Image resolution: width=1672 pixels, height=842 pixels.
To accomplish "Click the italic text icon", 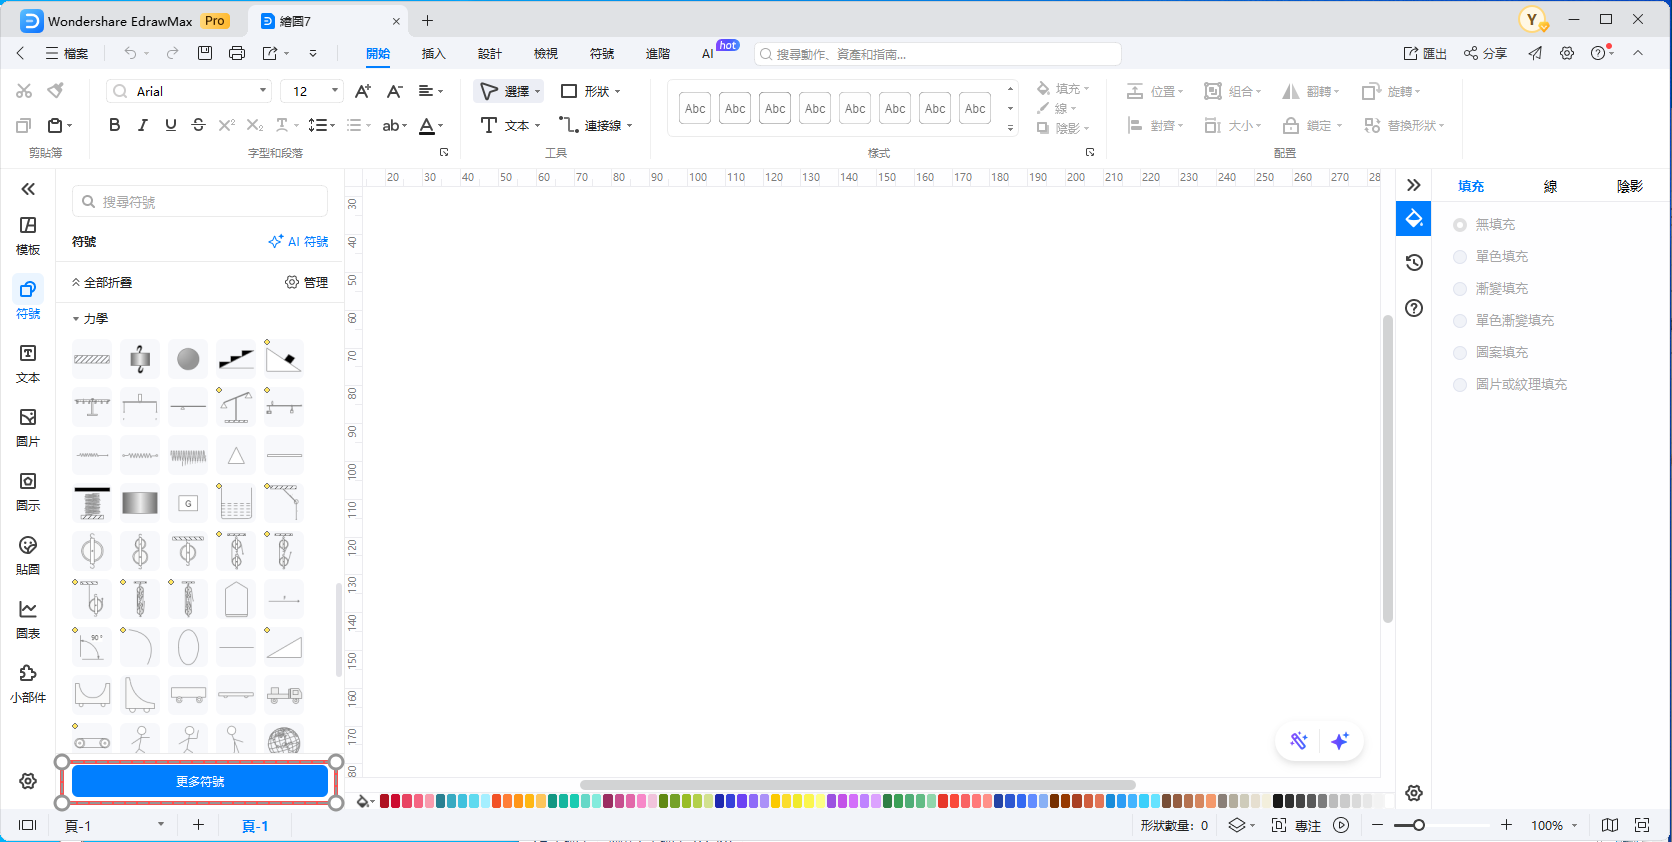I will pyautogui.click(x=143, y=125).
